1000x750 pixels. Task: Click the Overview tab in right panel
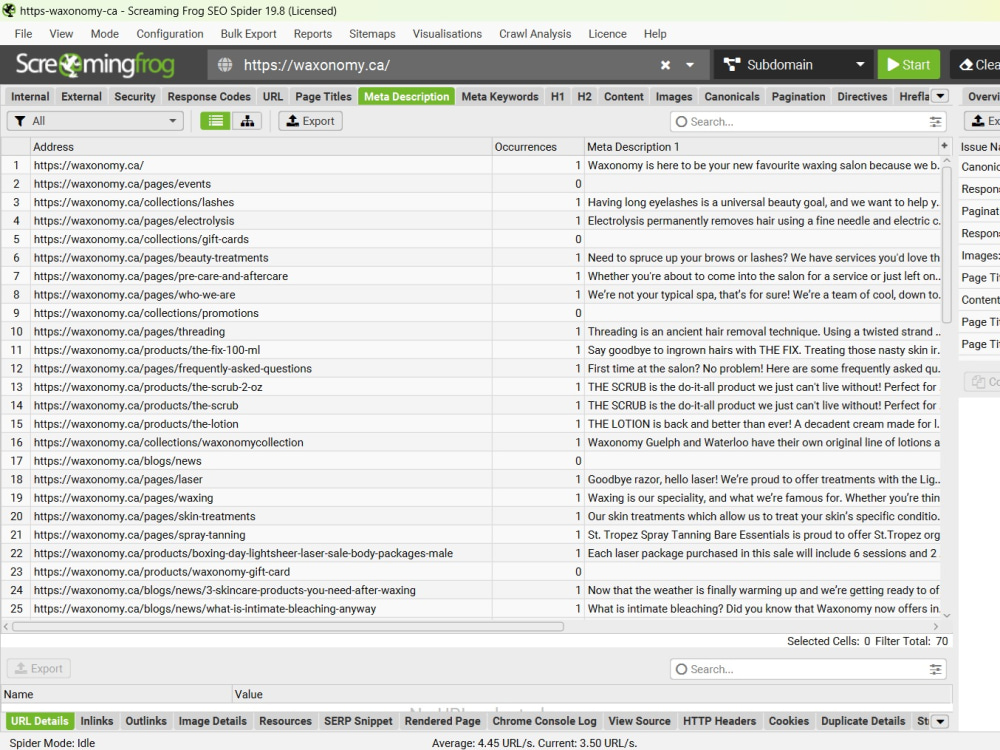tap(982, 96)
